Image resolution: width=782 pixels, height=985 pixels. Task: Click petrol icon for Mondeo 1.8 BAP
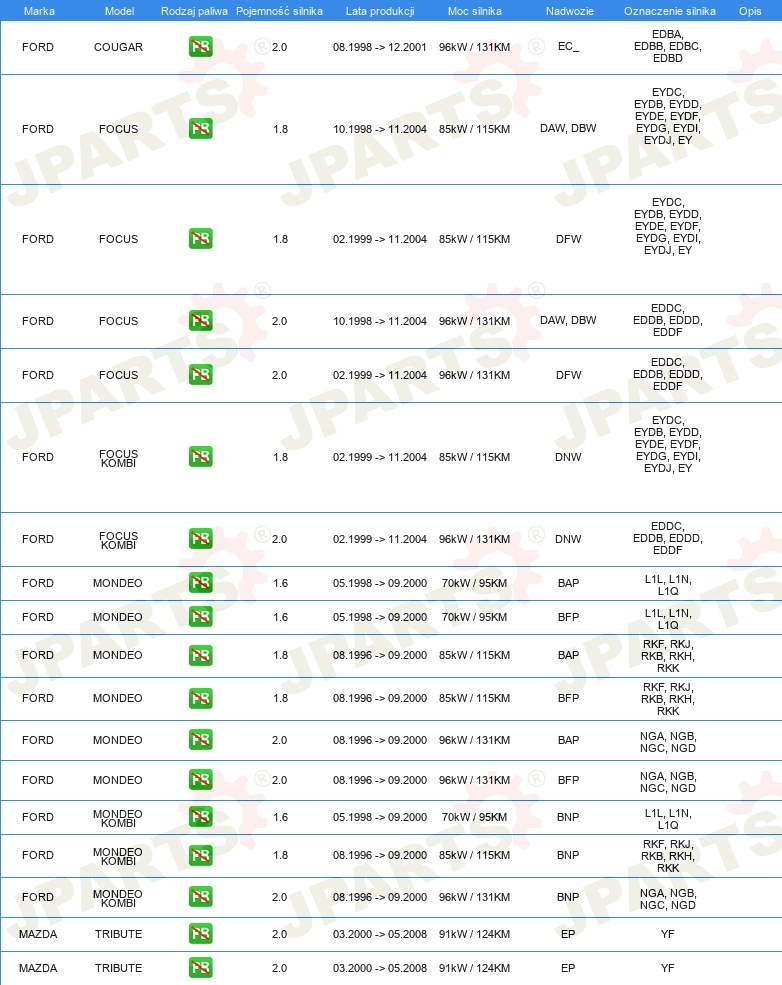[x=200, y=655]
